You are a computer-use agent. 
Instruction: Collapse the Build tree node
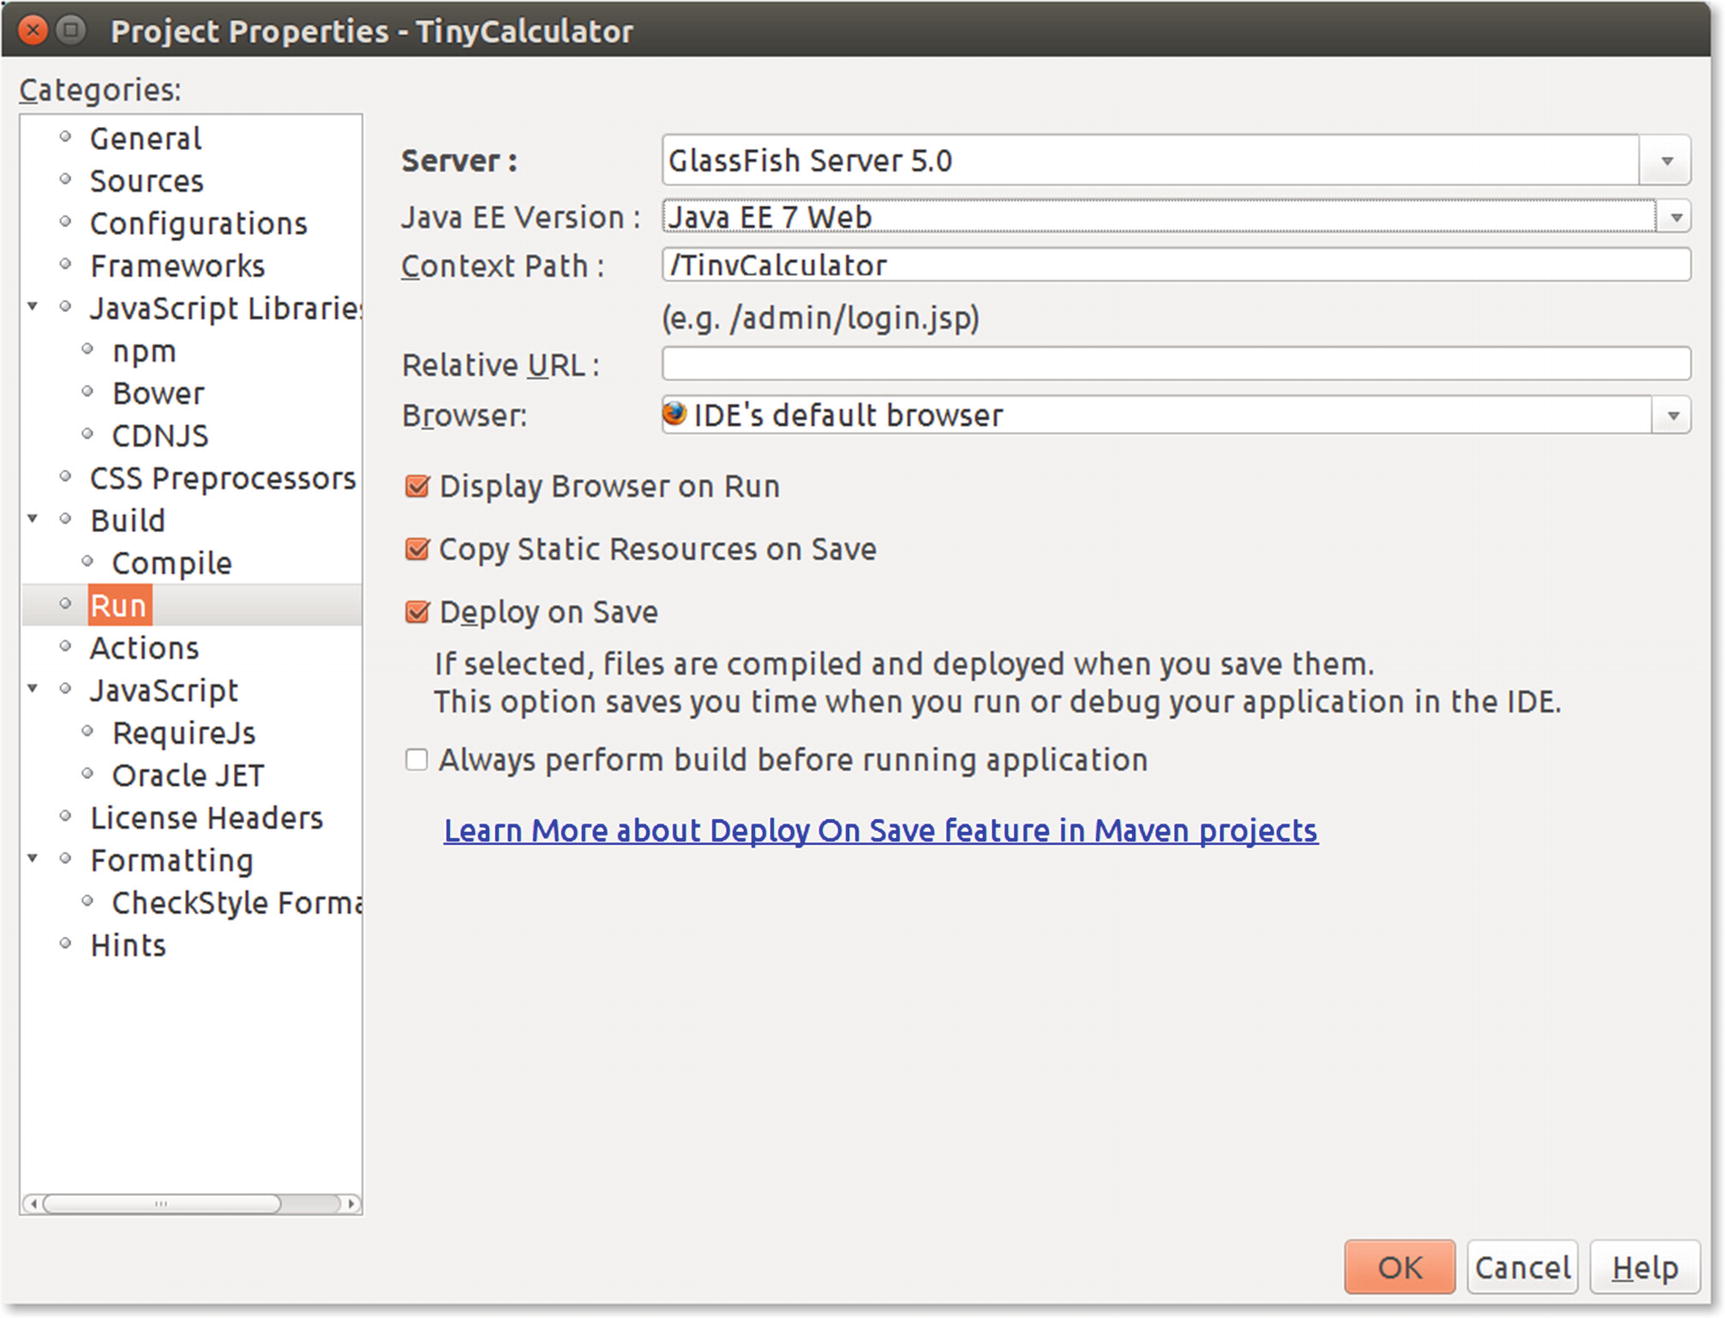point(33,518)
